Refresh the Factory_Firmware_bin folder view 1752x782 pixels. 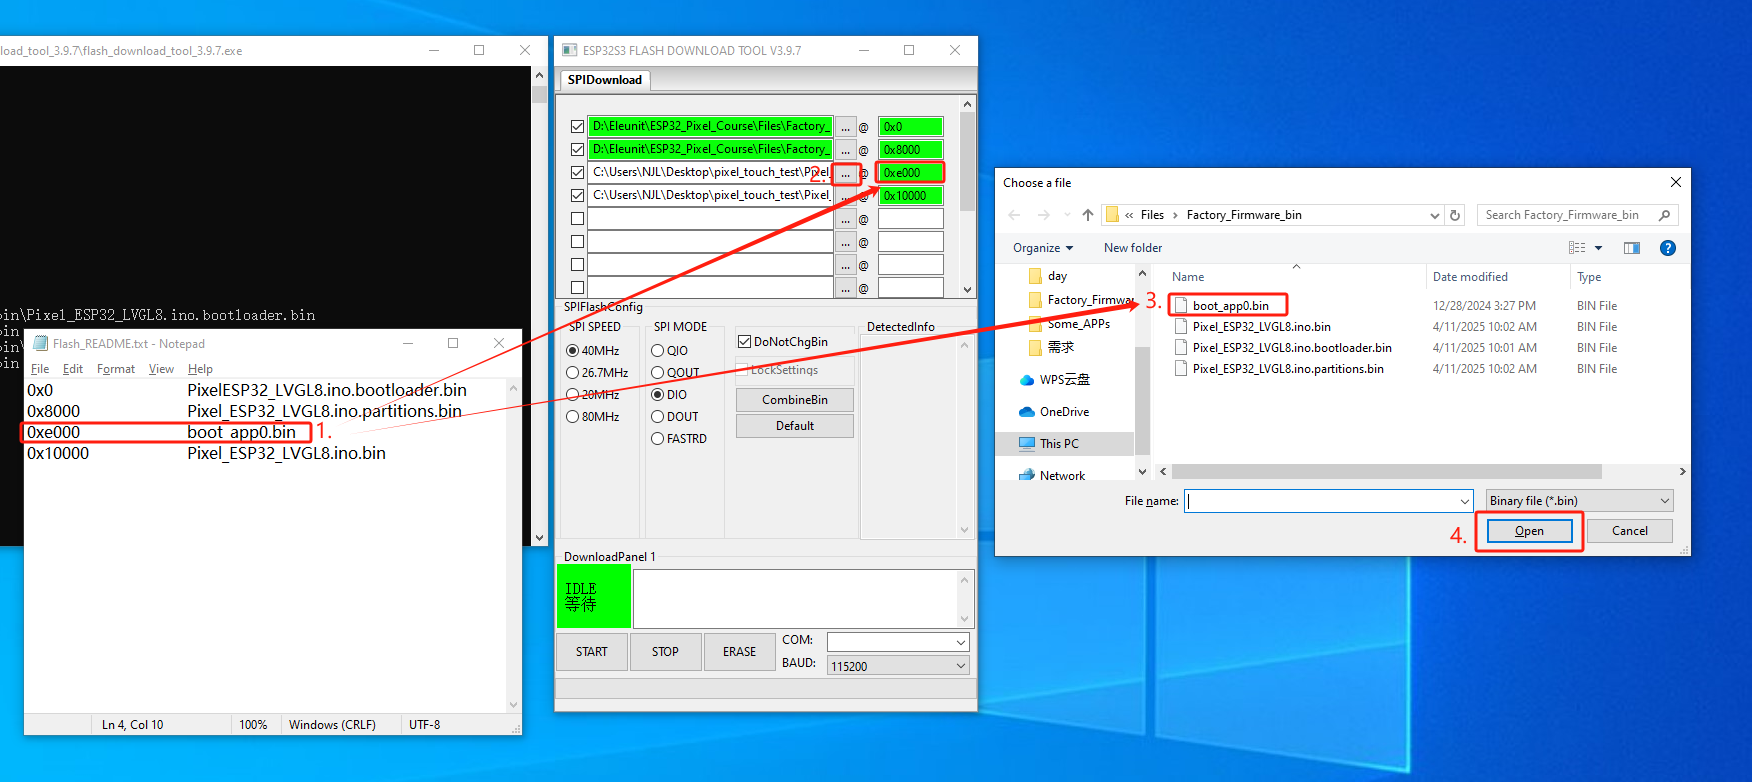[1456, 215]
